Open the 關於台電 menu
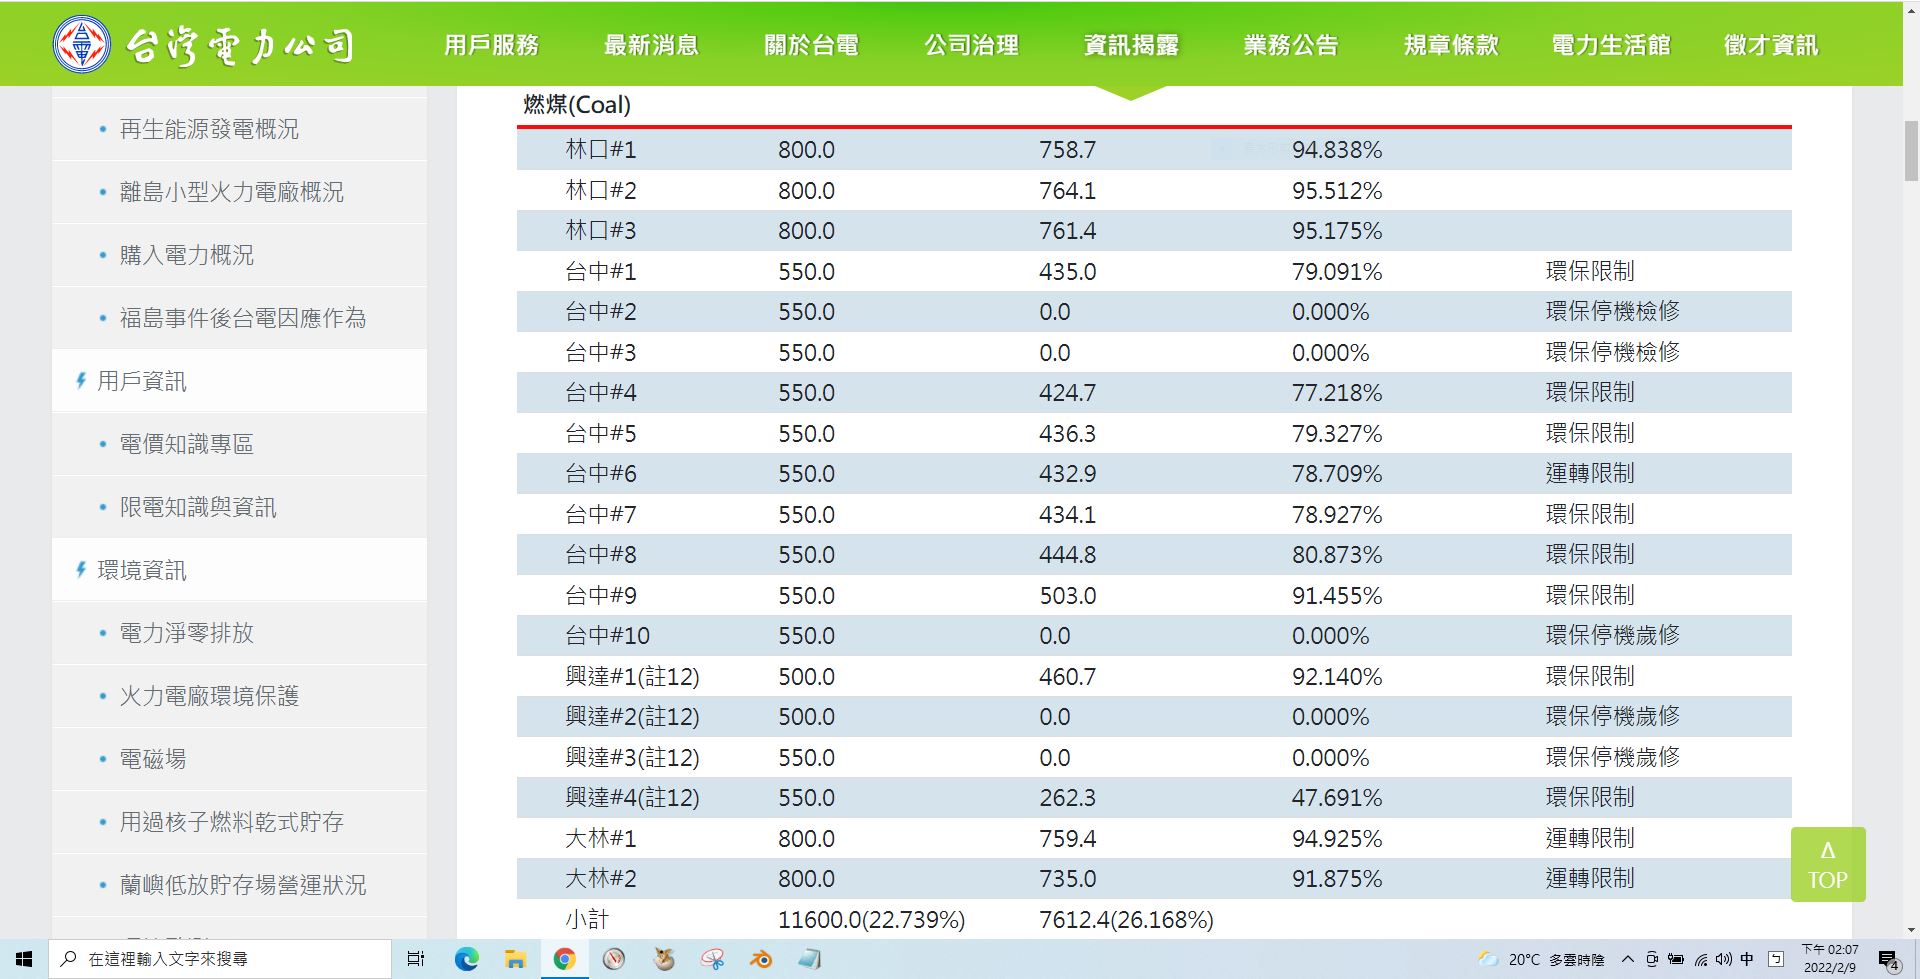 click(x=811, y=45)
